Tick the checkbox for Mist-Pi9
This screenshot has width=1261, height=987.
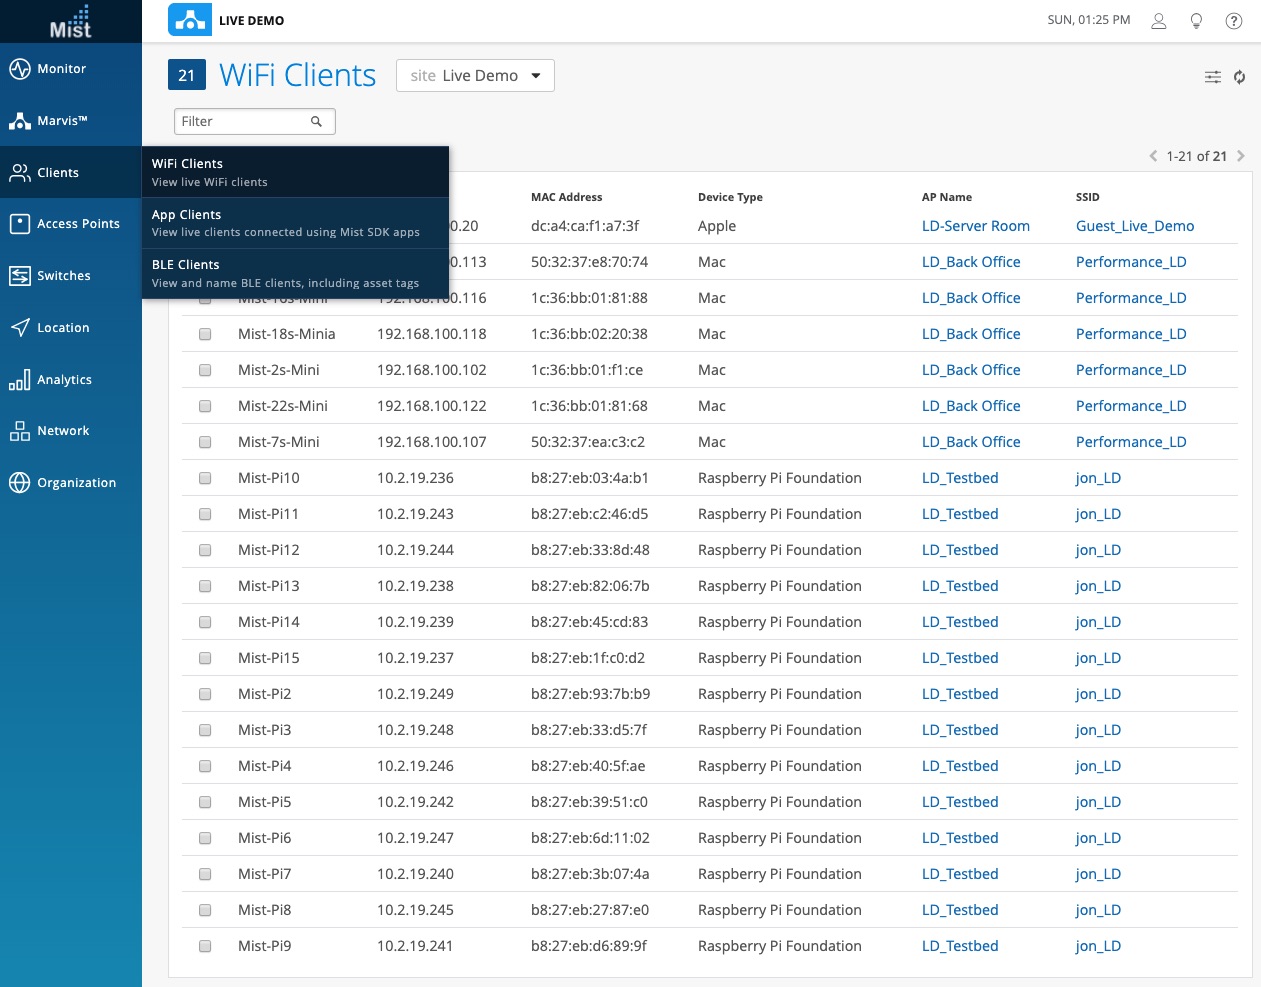pyautogui.click(x=205, y=946)
